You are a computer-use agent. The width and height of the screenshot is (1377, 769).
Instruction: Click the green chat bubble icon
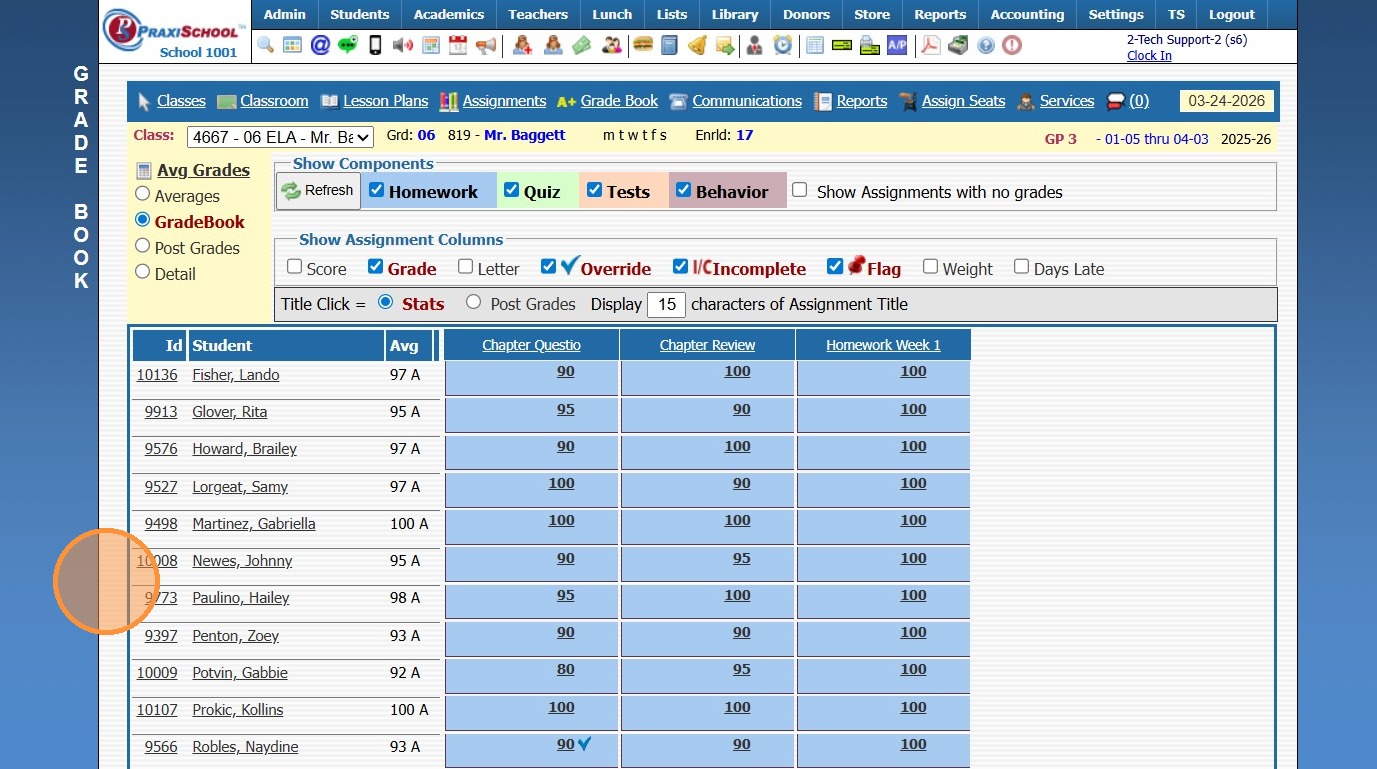[348, 45]
